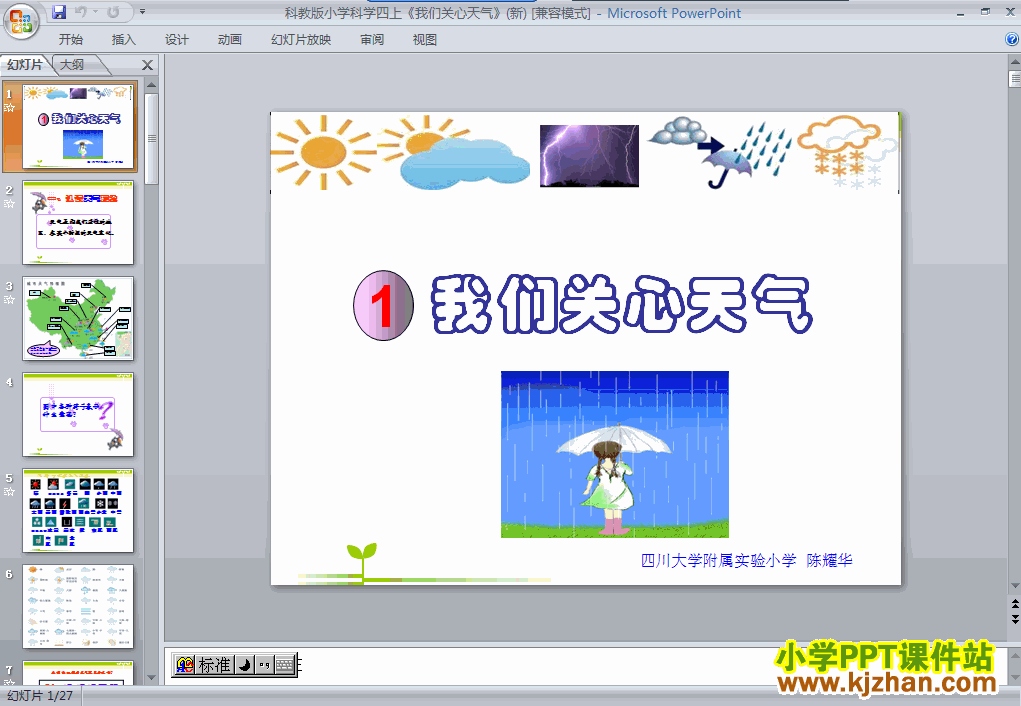Expand Customize Quick Access Toolbar dropdown

[142, 12]
